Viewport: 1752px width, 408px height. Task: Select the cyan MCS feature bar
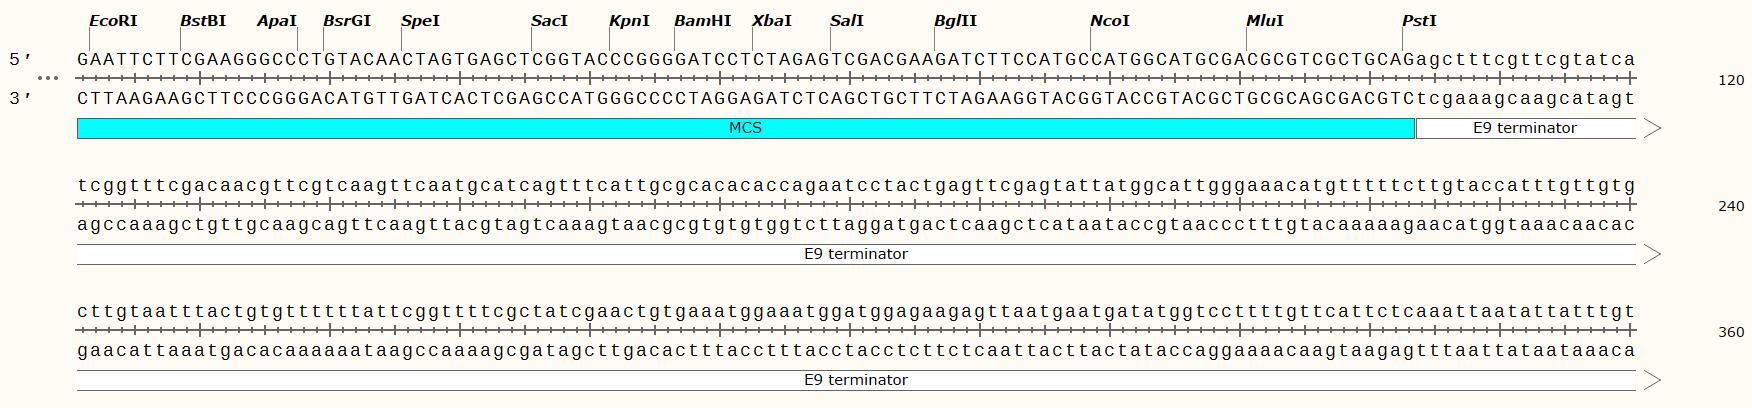tap(746, 128)
